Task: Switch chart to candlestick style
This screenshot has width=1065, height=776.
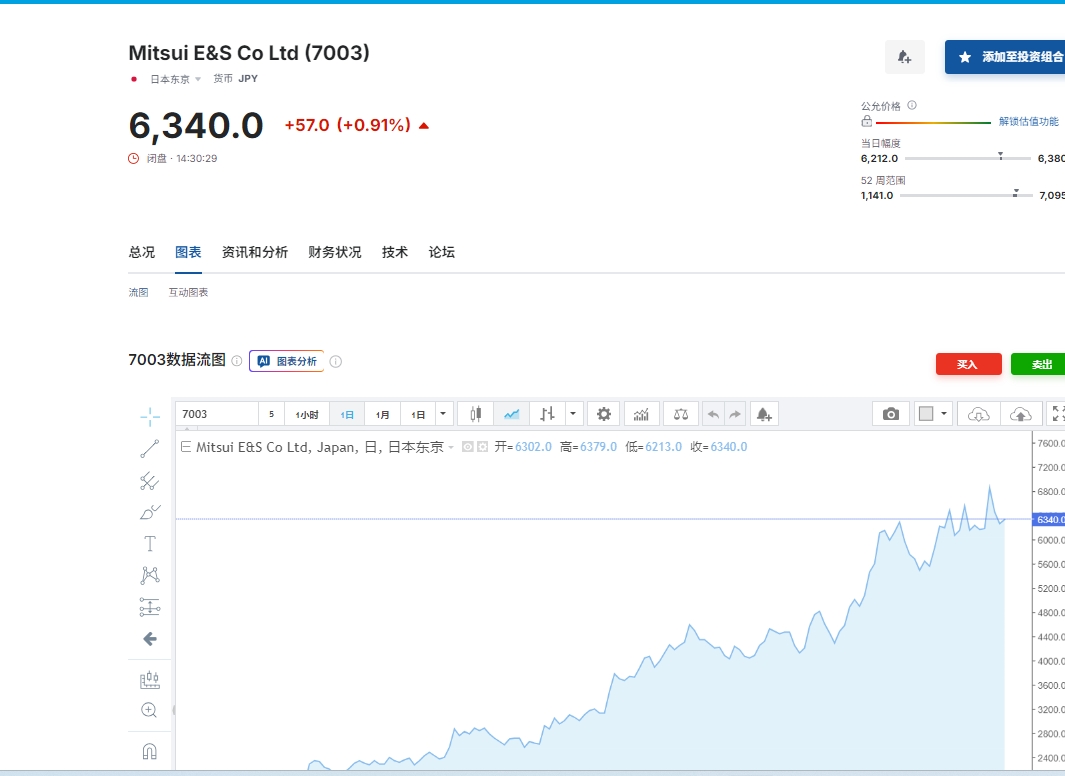Action: (x=475, y=414)
